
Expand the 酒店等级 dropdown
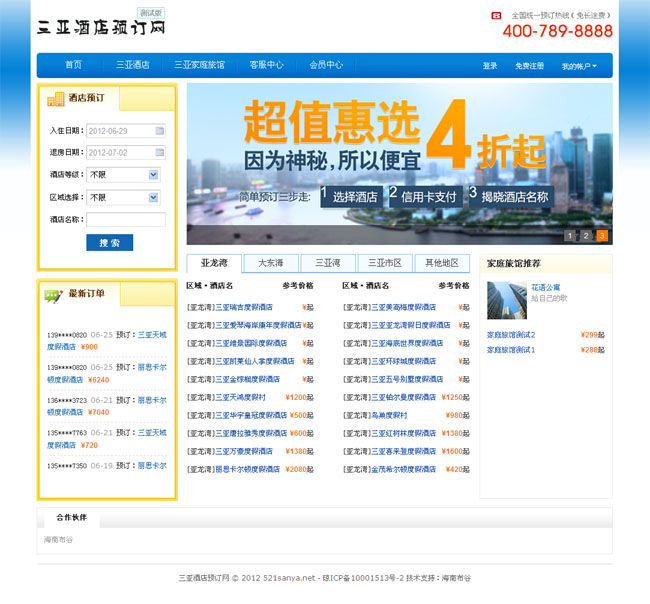pyautogui.click(x=153, y=175)
